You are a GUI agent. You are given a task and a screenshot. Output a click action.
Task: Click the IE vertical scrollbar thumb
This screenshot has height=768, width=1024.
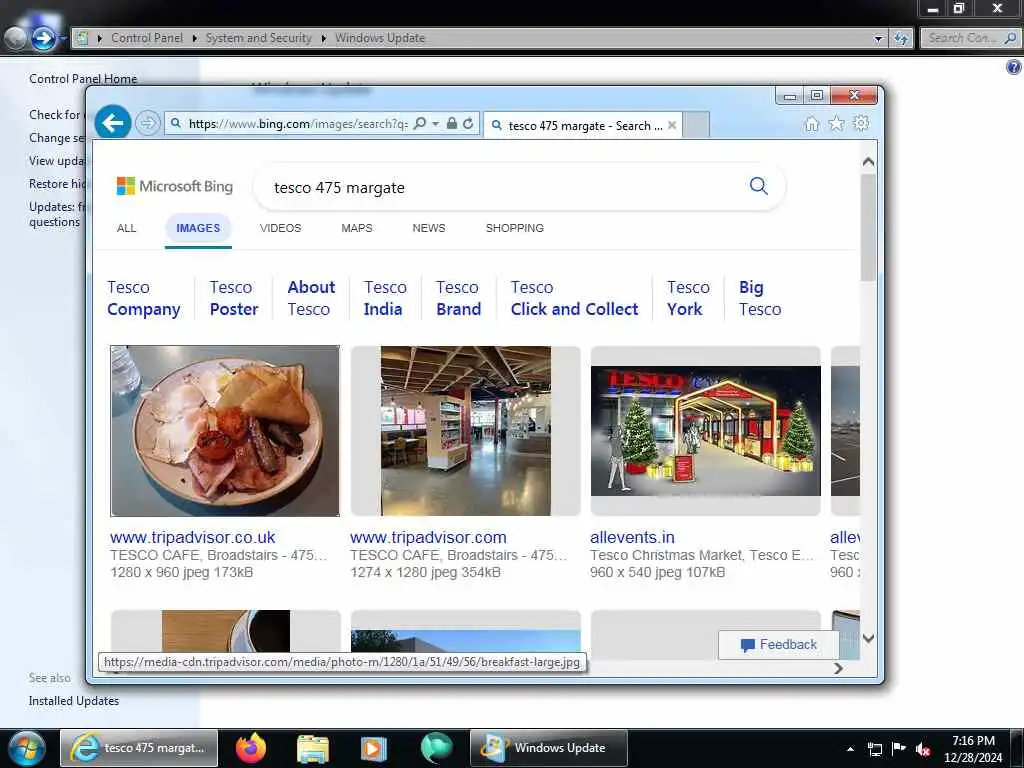pos(868,227)
